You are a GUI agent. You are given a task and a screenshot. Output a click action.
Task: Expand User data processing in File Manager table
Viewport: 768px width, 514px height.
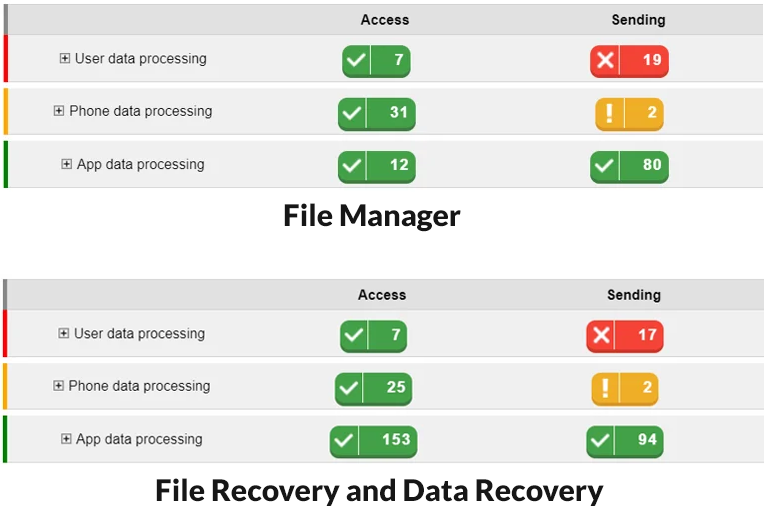click(65, 58)
